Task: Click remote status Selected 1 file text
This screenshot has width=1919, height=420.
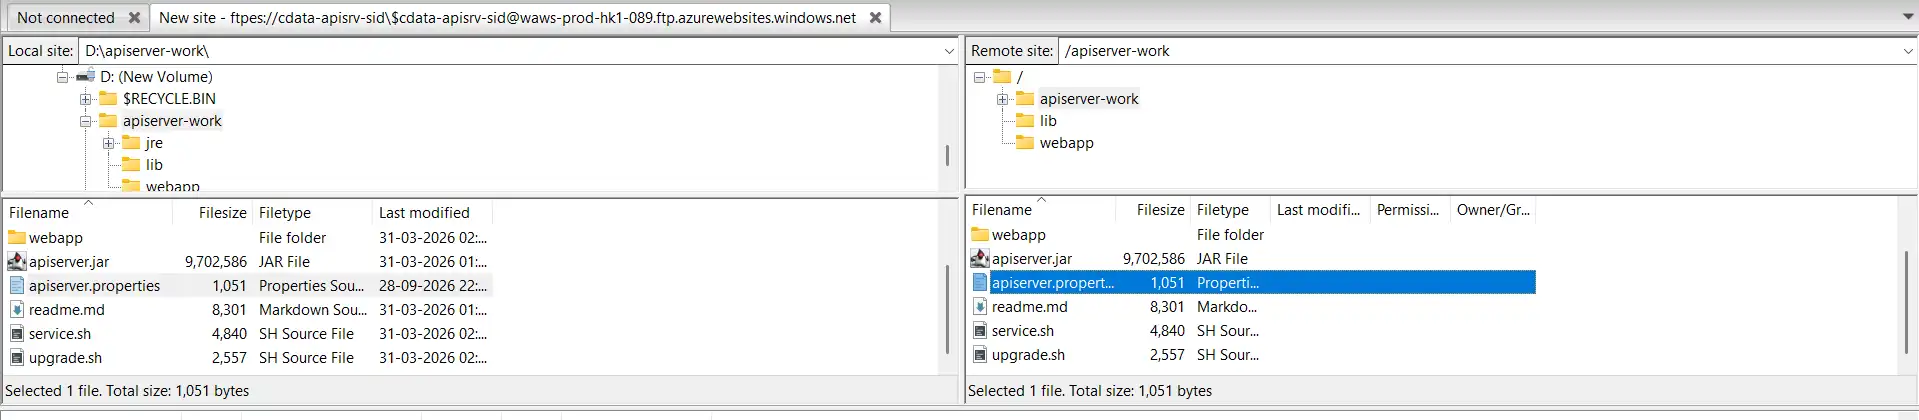Action: pyautogui.click(x=1090, y=391)
